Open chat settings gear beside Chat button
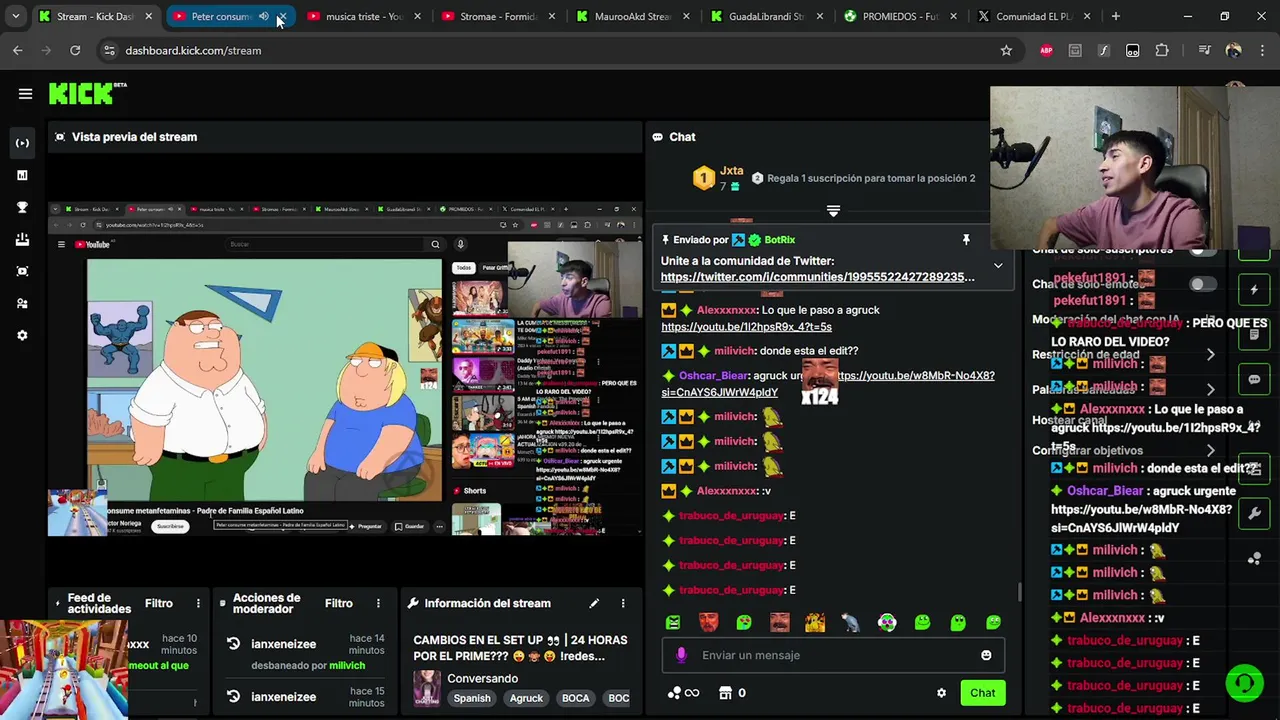Screen dimensions: 1280x720 pos(941,693)
